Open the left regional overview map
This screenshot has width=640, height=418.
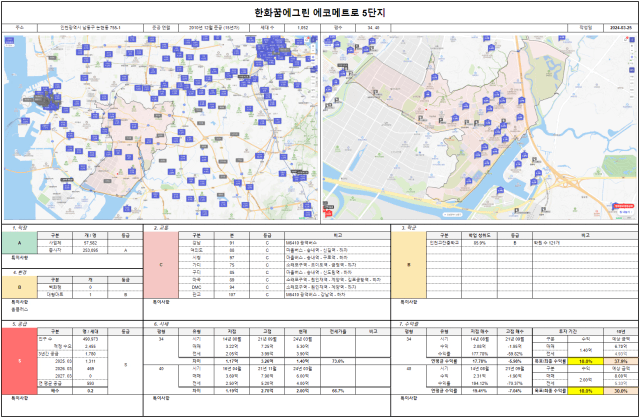coord(161,127)
